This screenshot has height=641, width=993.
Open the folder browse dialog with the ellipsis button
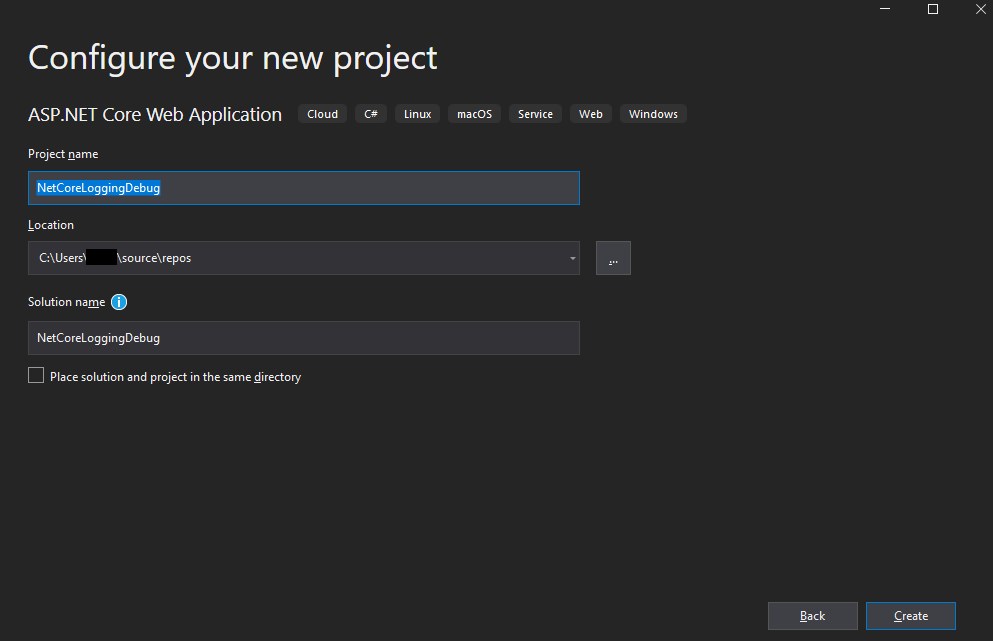point(612,258)
